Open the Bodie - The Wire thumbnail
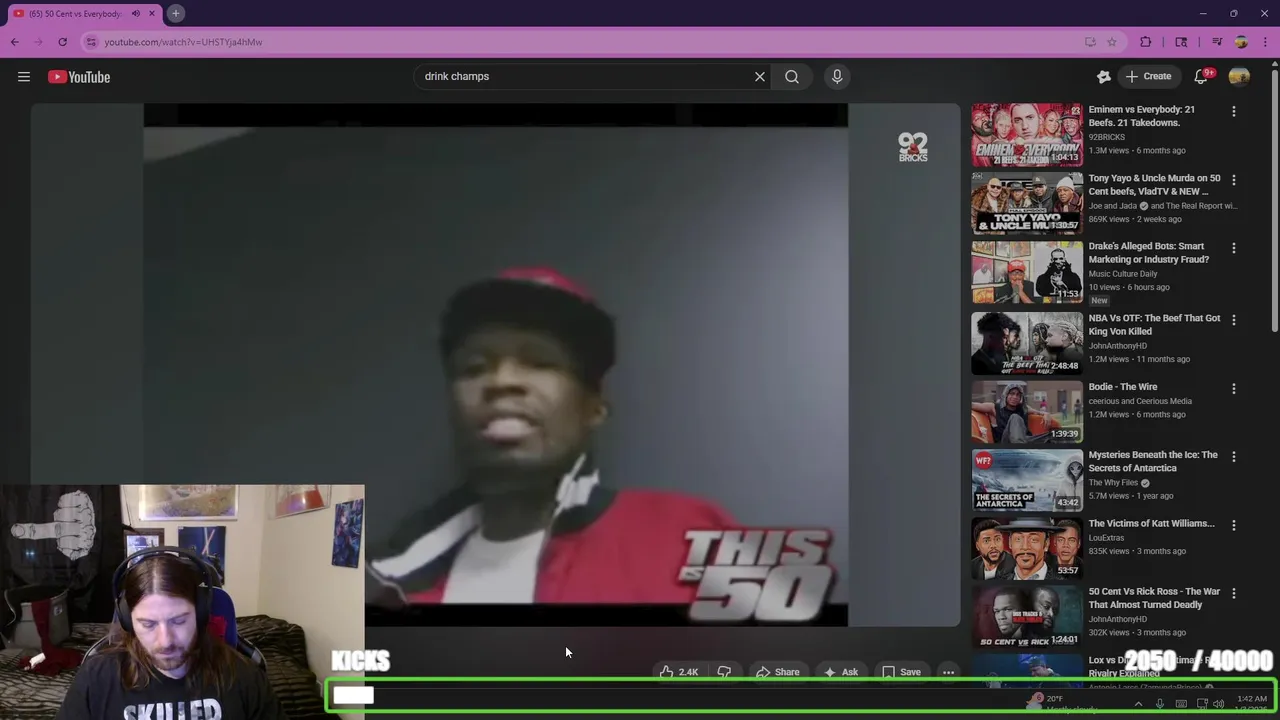Viewport: 1280px width, 720px height. 1026,411
